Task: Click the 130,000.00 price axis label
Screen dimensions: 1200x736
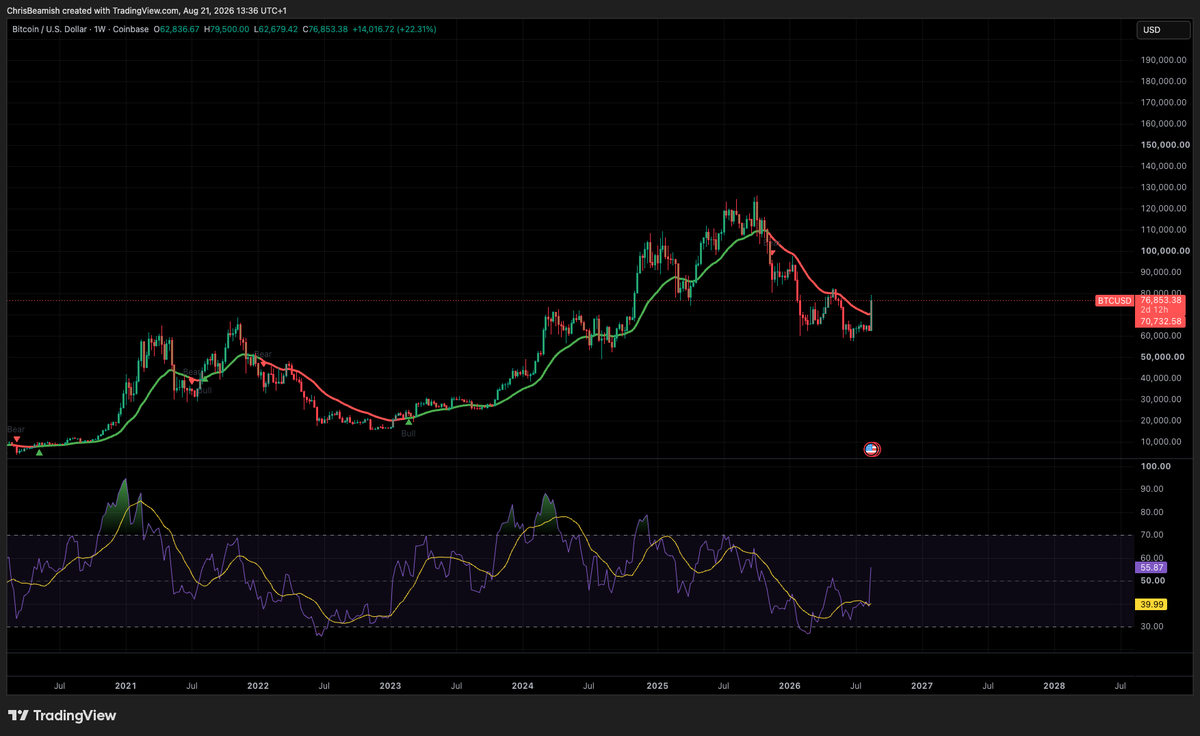Action: tap(1163, 188)
